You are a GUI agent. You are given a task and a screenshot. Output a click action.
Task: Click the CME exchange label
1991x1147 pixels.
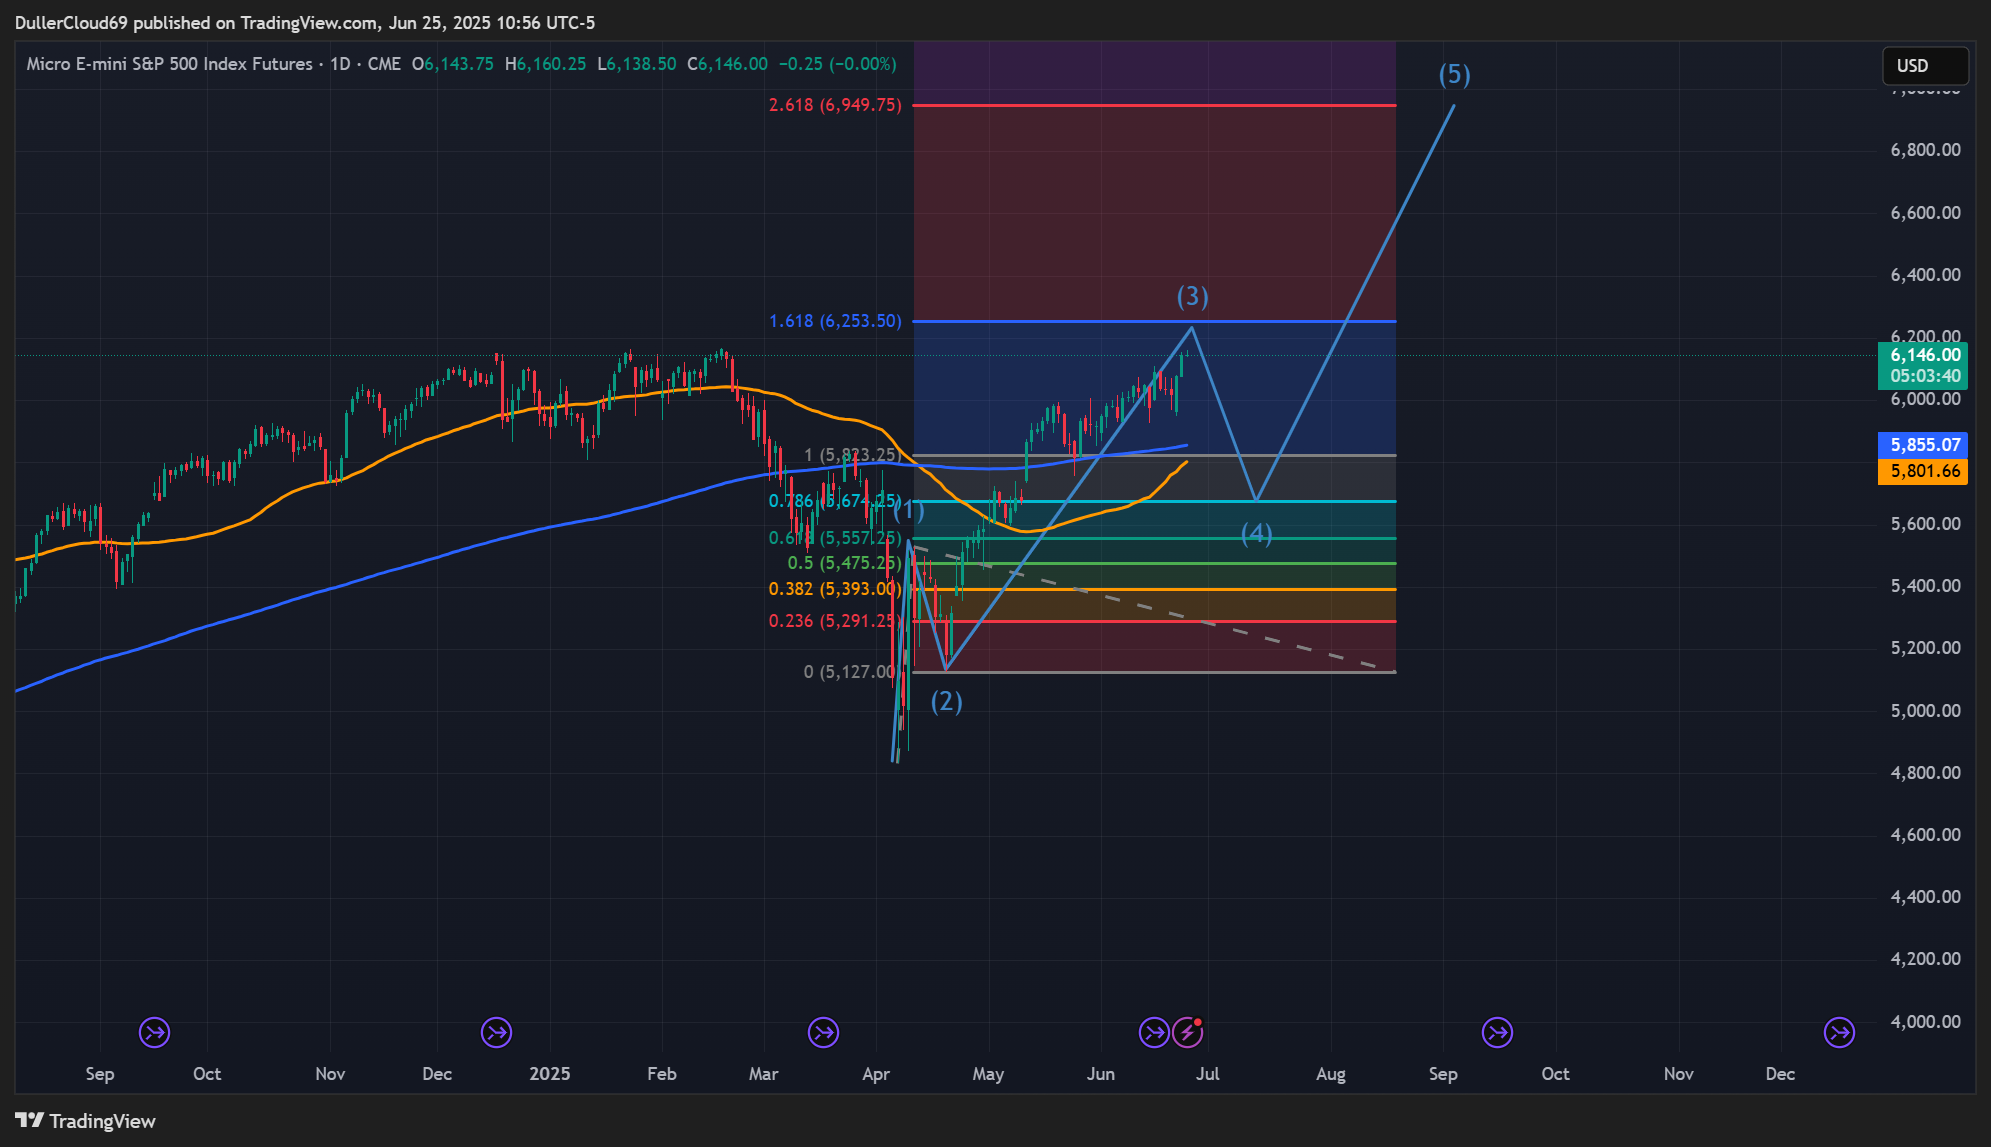tap(384, 64)
